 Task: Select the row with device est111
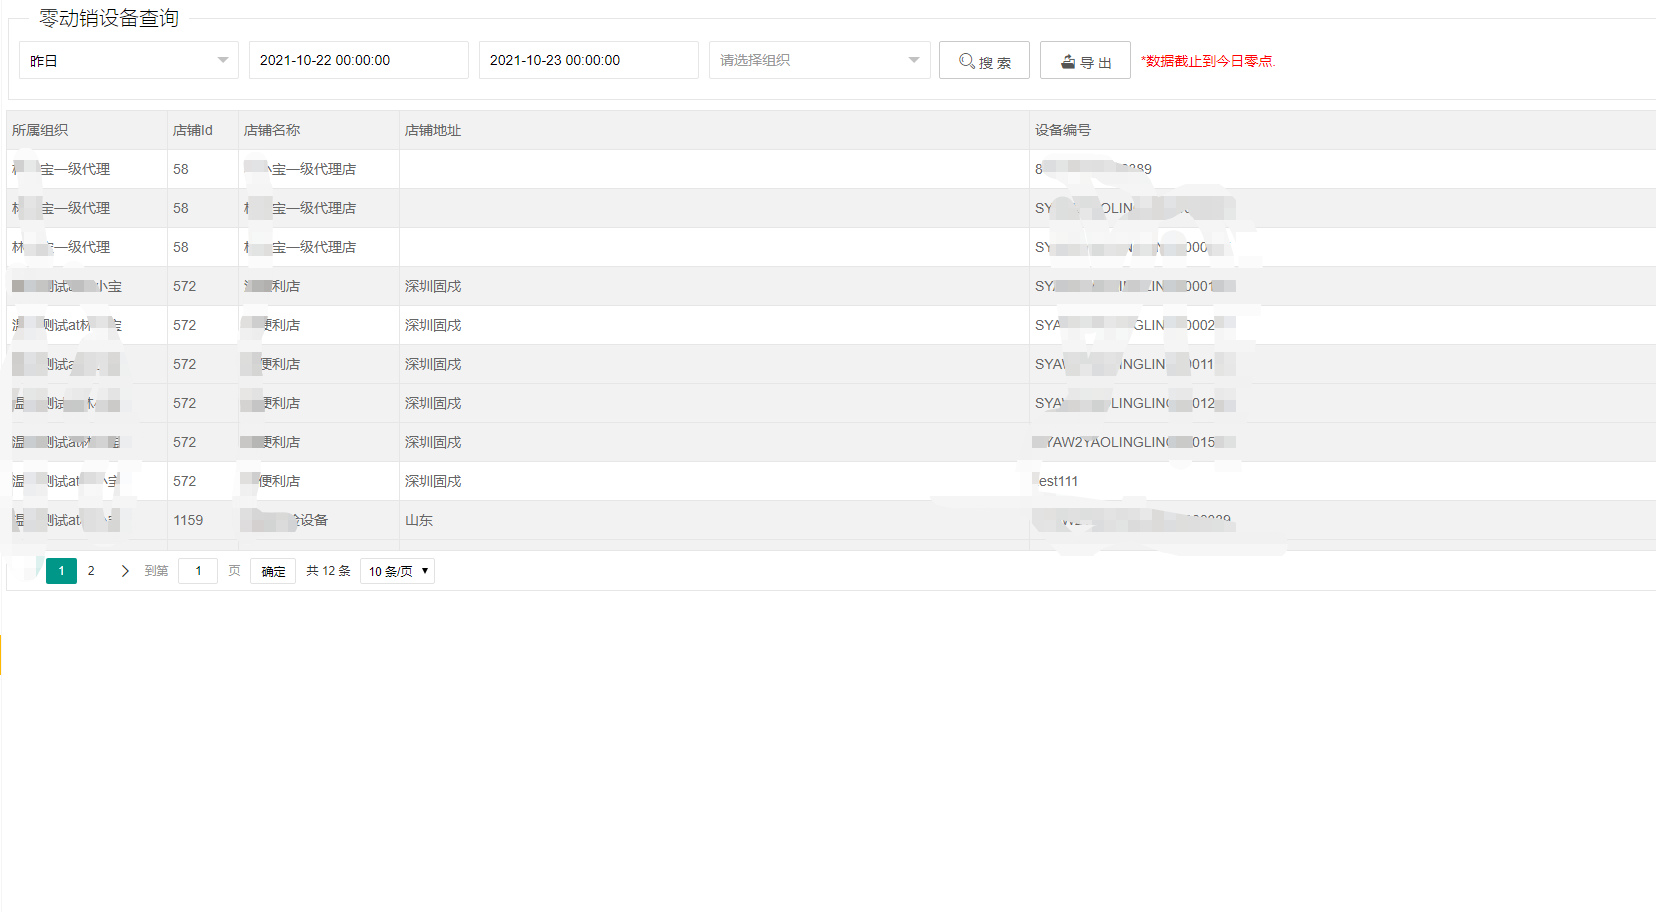pyautogui.click(x=1058, y=481)
